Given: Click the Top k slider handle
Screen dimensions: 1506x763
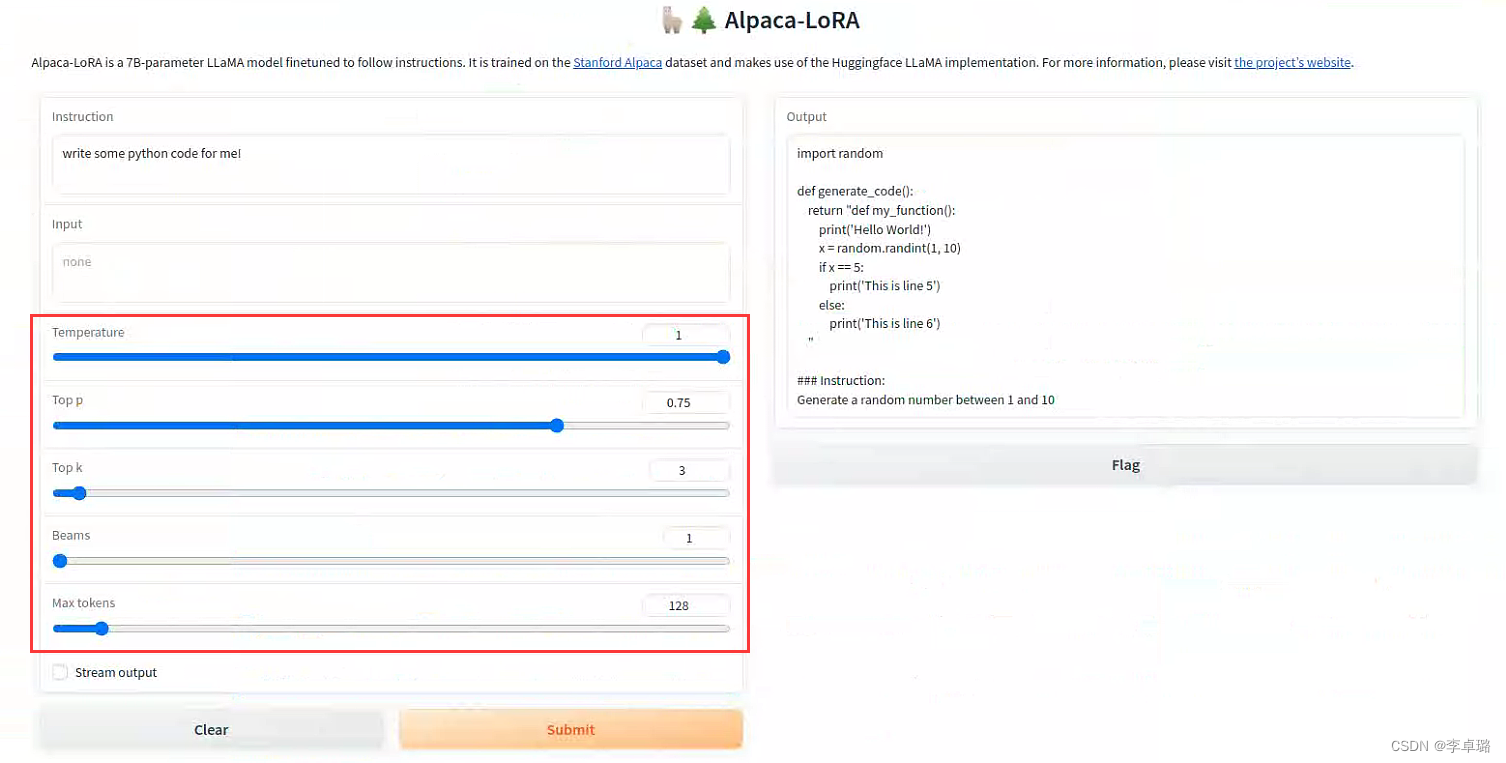Looking at the screenshot, I should click(79, 493).
